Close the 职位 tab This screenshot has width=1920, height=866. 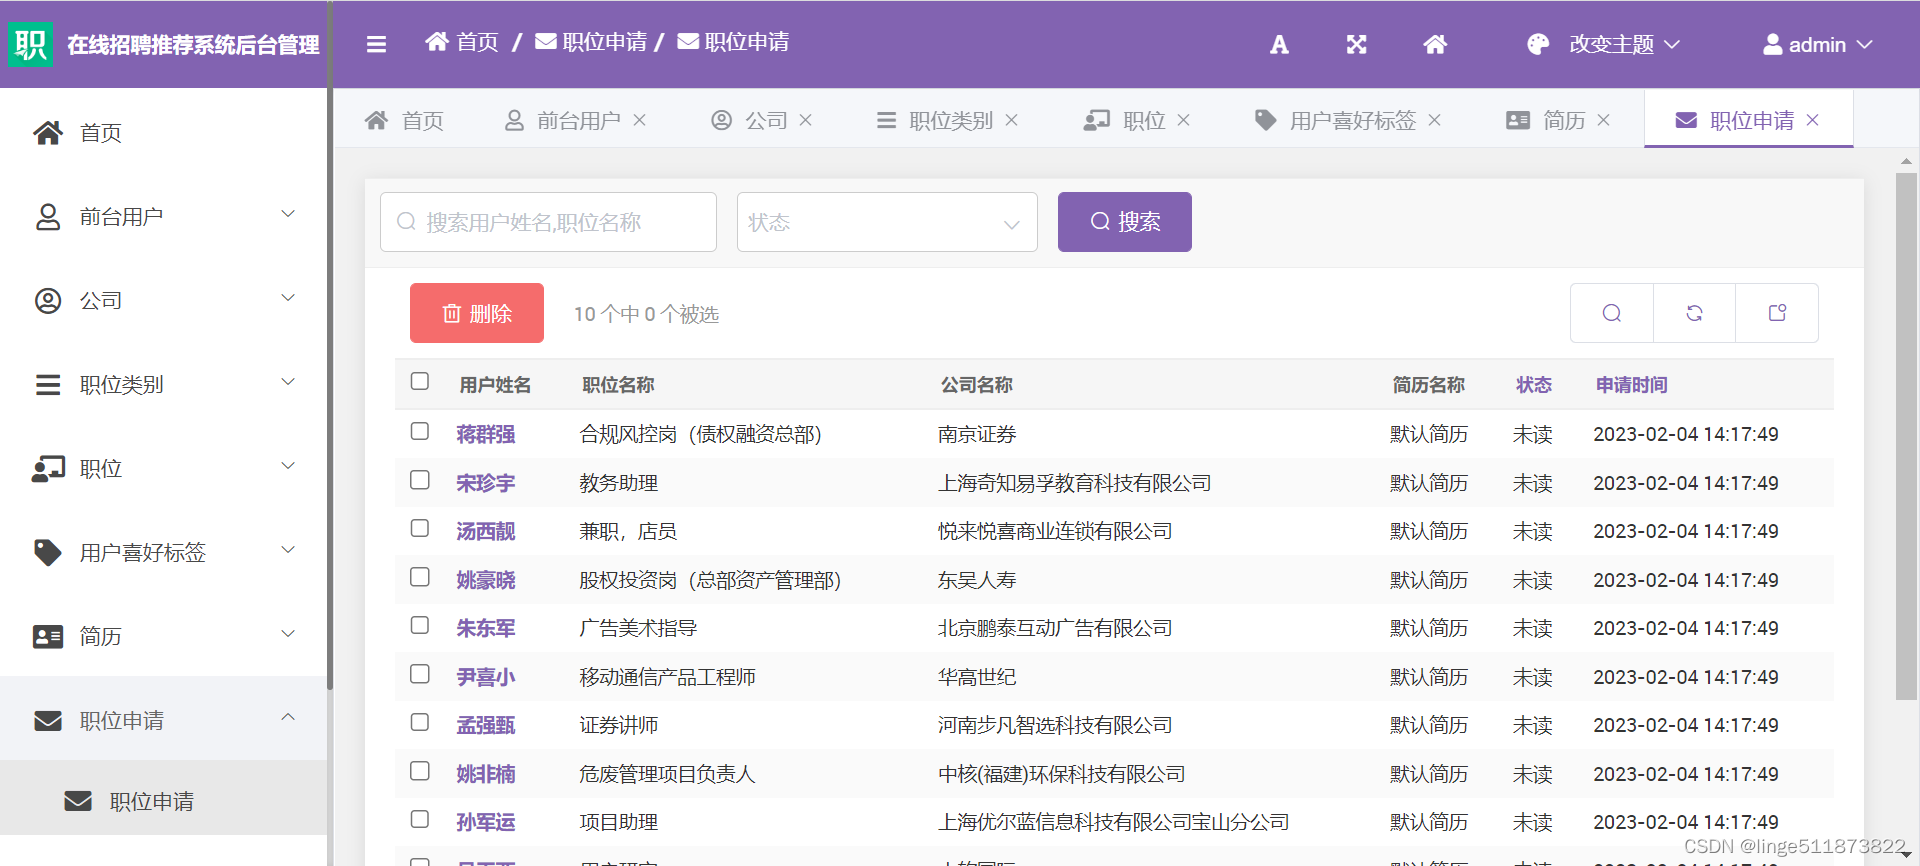(1184, 120)
